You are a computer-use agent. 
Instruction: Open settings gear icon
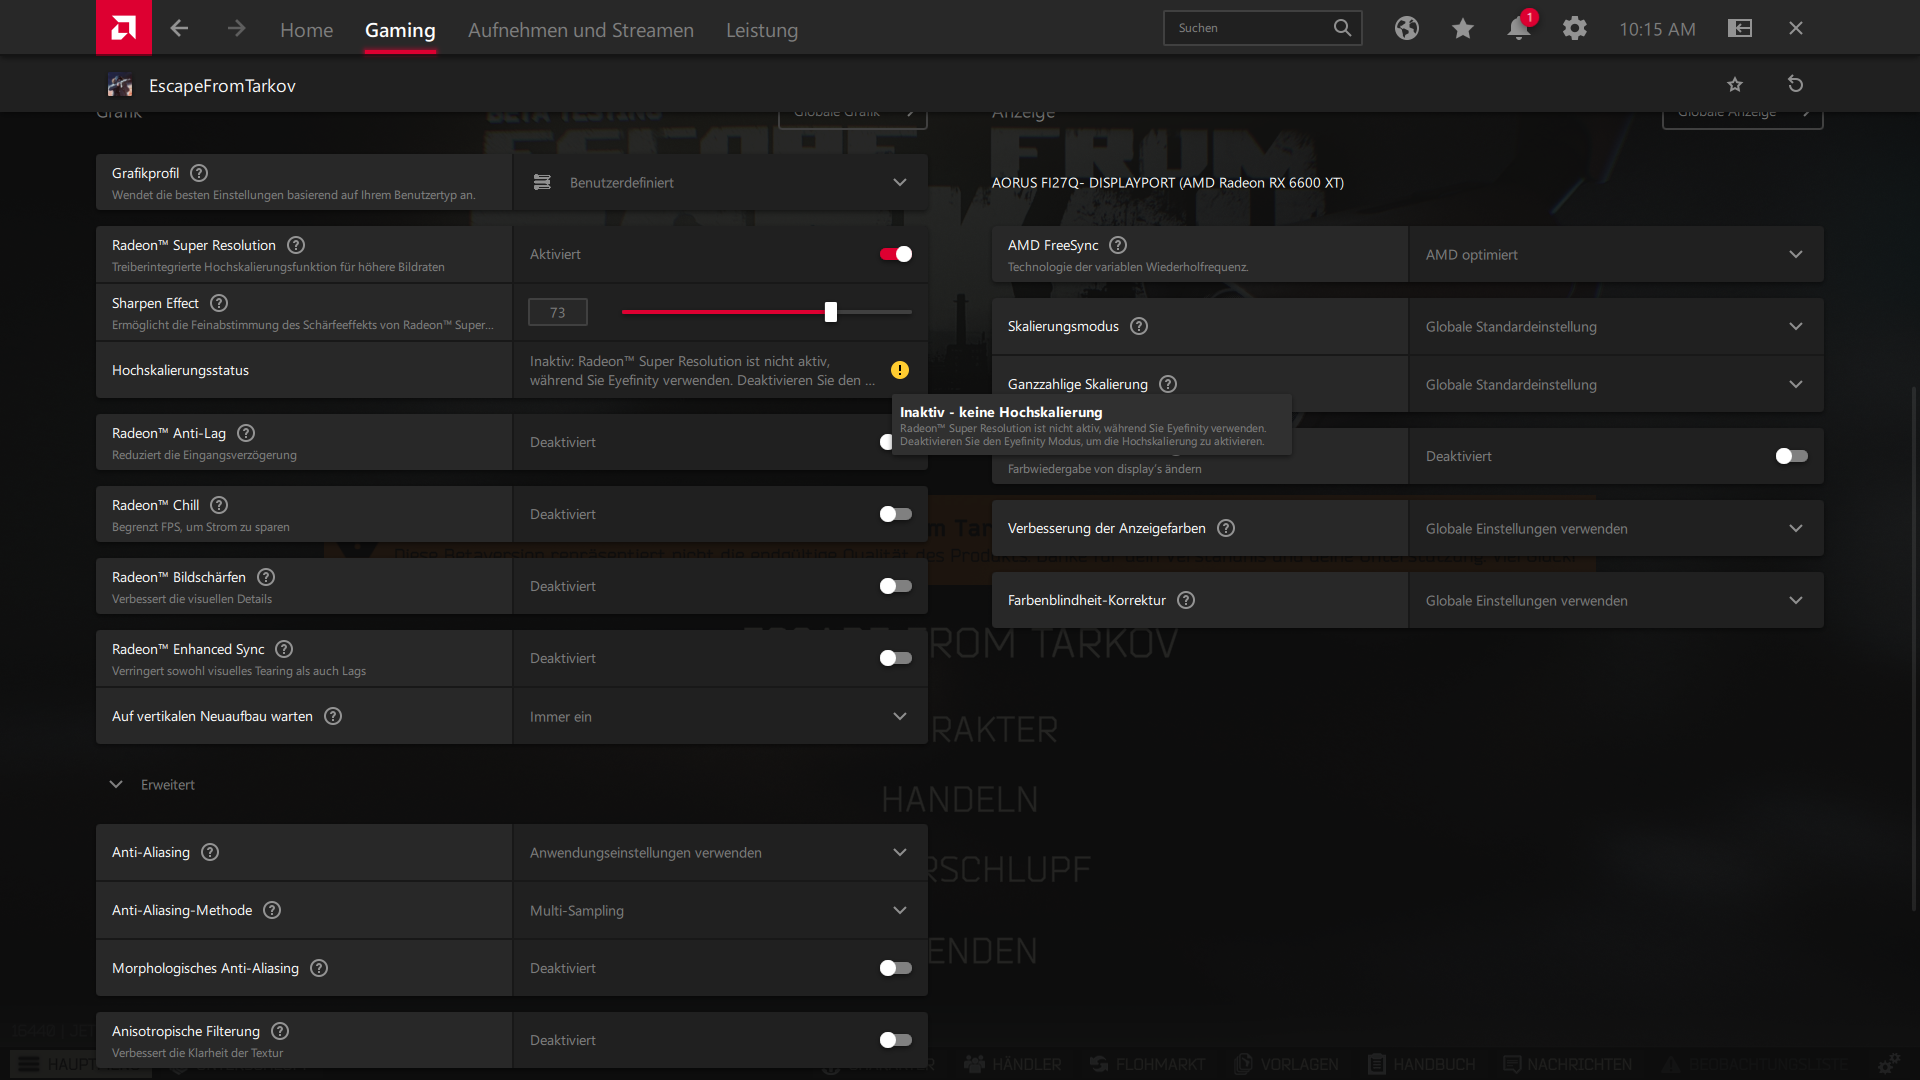tap(1574, 28)
